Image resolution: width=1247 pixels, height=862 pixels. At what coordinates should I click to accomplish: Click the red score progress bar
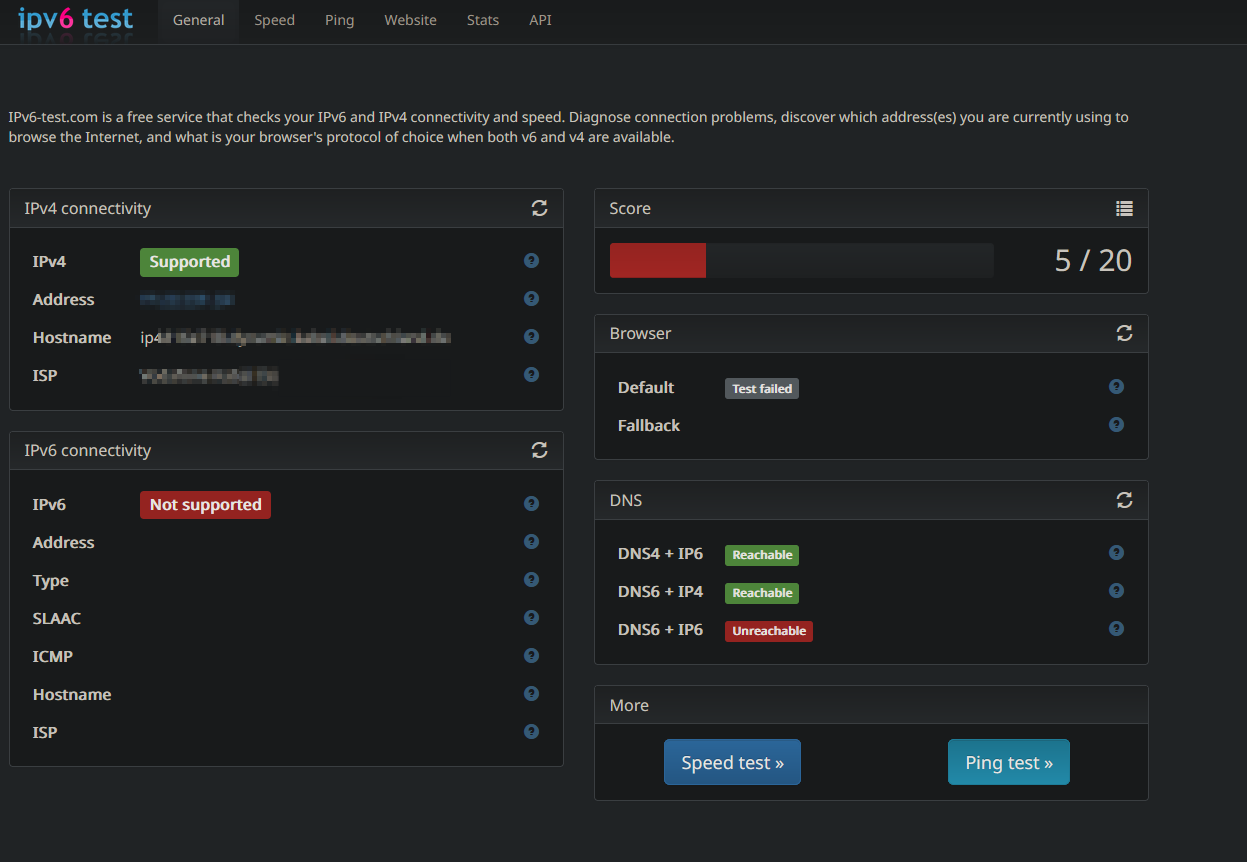pyautogui.click(x=658, y=260)
